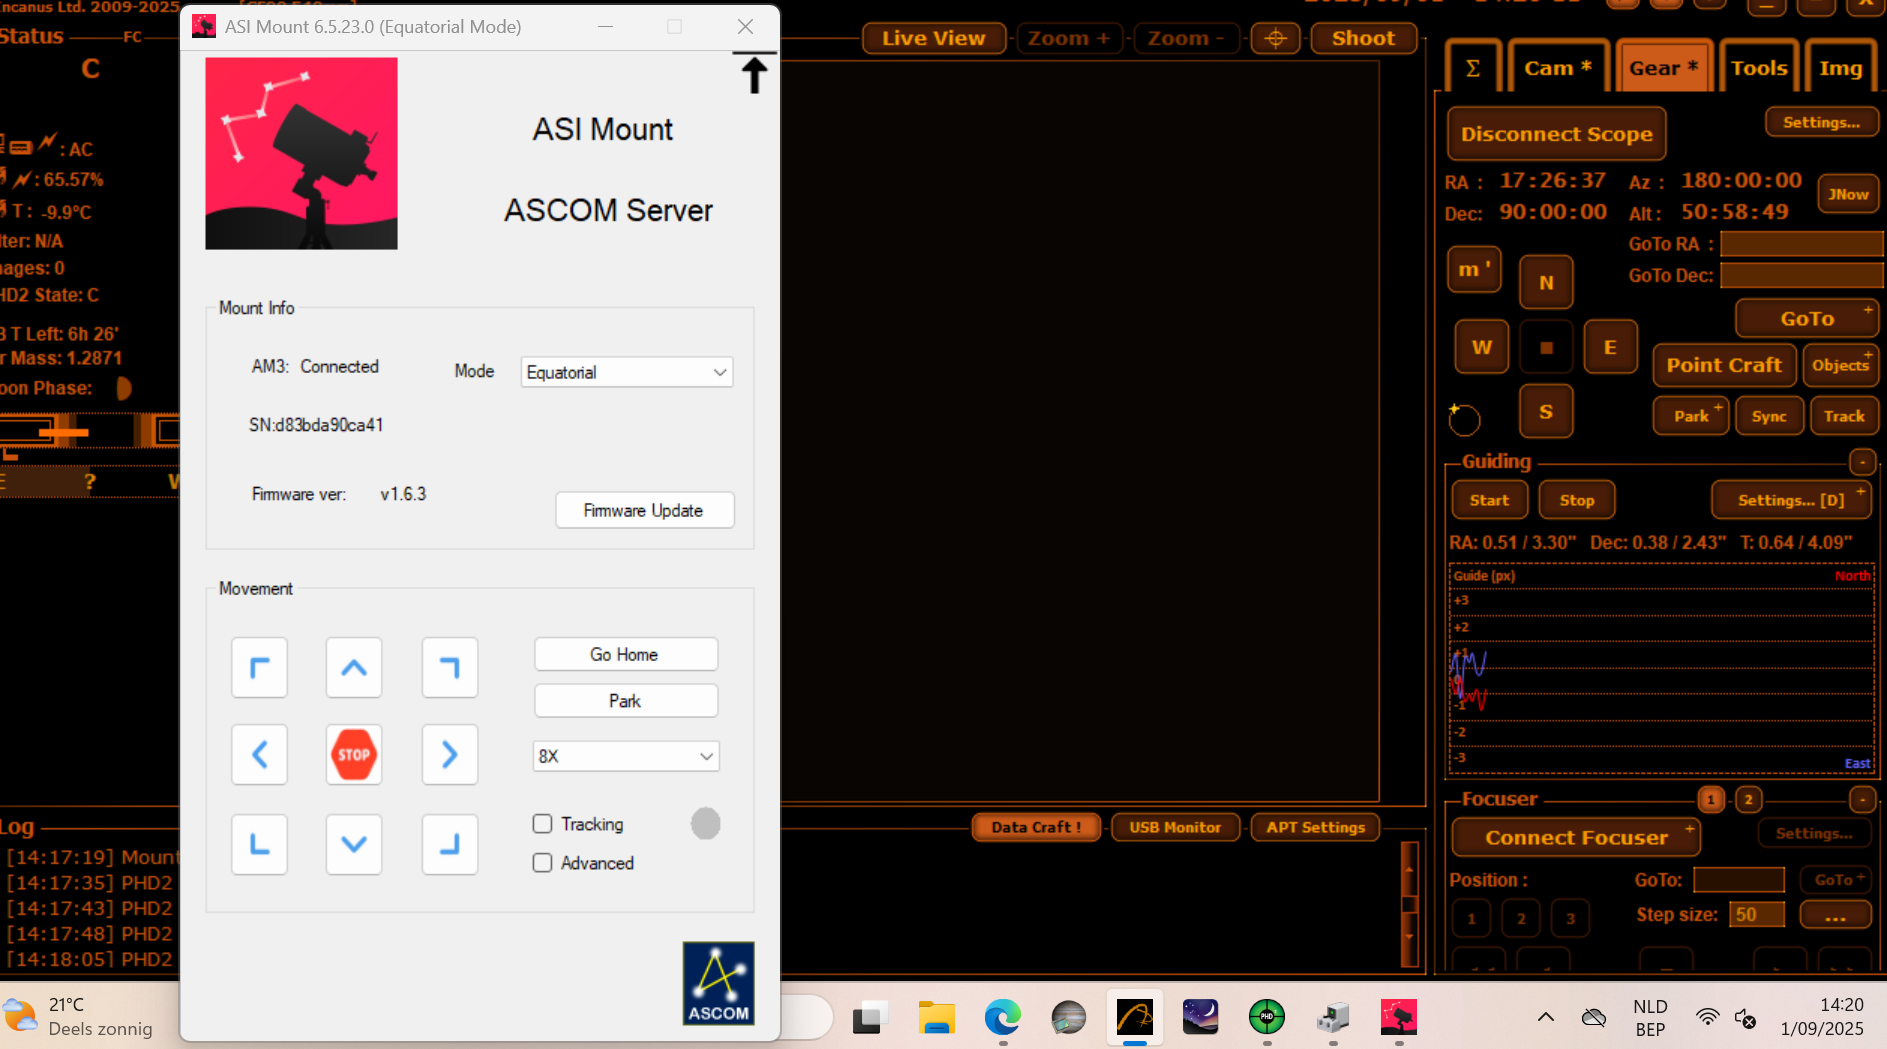
Task: Click the GoTo RA input field
Action: (x=1801, y=244)
